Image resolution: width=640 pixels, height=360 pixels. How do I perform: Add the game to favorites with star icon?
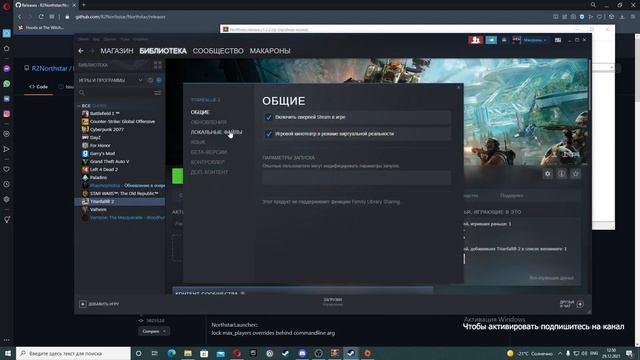576,174
